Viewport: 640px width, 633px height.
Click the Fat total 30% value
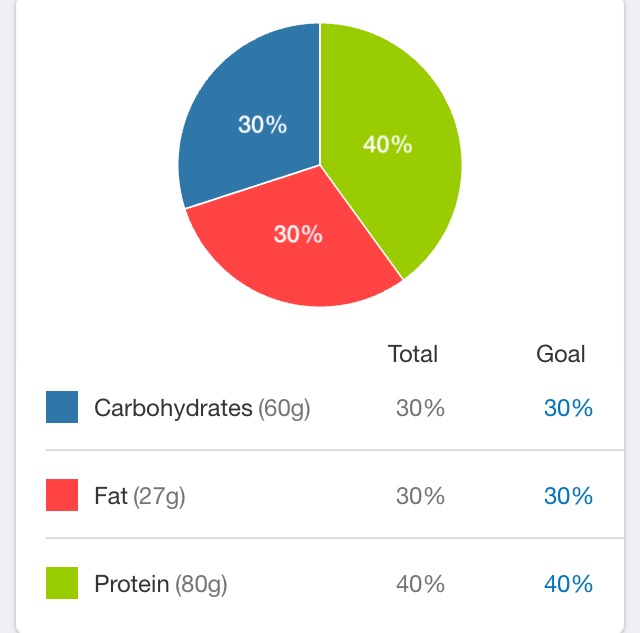coord(420,495)
